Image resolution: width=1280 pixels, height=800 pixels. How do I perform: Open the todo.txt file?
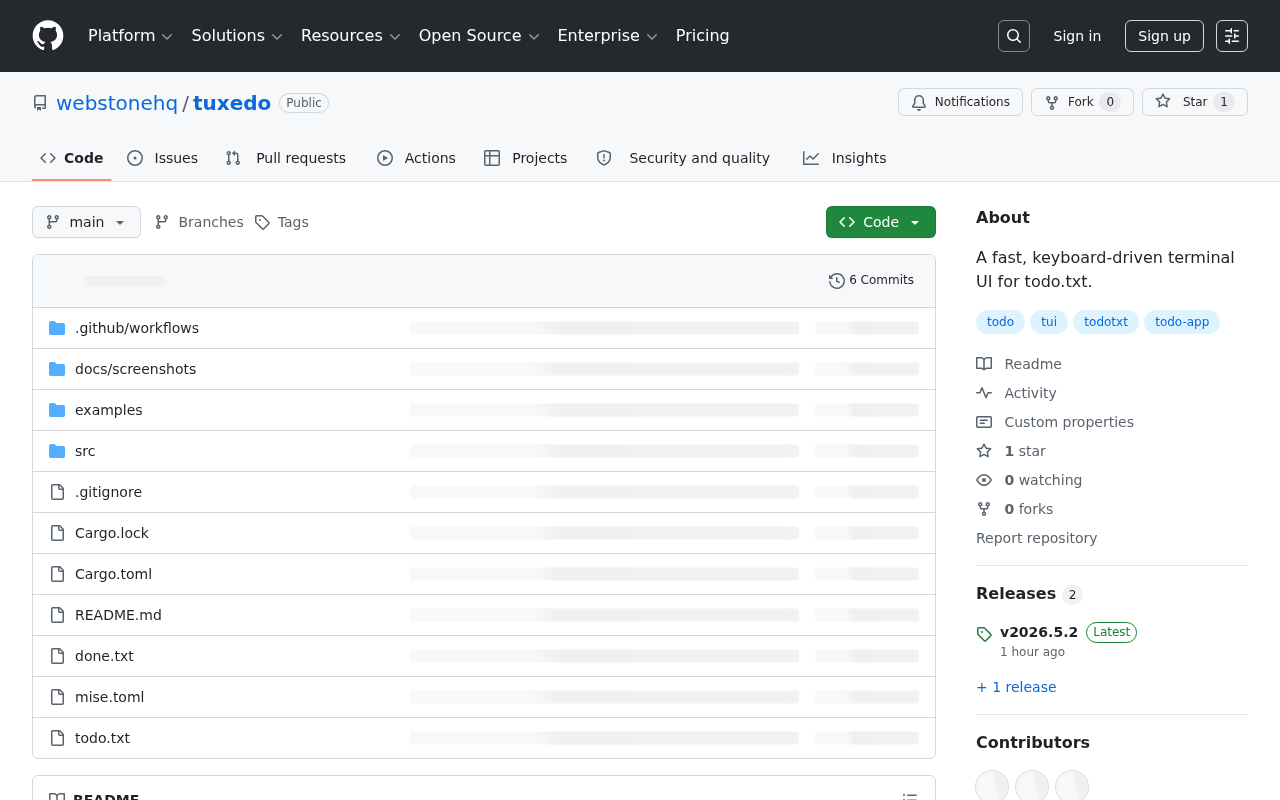pyautogui.click(x=102, y=738)
